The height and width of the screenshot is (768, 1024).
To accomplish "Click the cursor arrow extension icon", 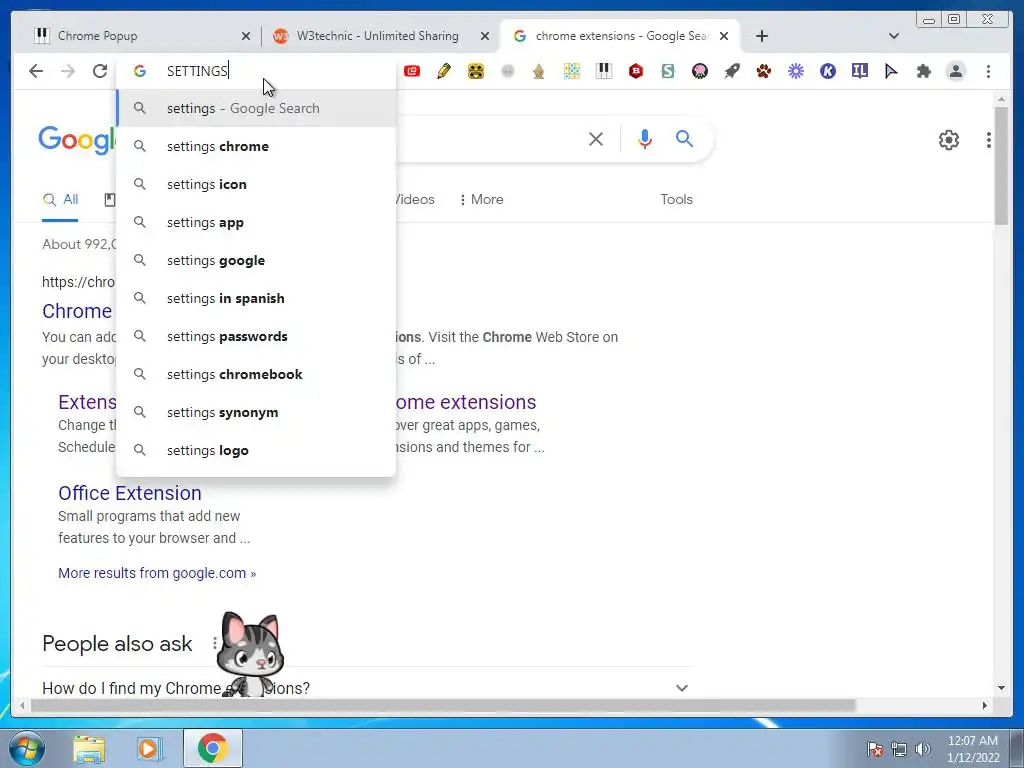I will coord(891,71).
